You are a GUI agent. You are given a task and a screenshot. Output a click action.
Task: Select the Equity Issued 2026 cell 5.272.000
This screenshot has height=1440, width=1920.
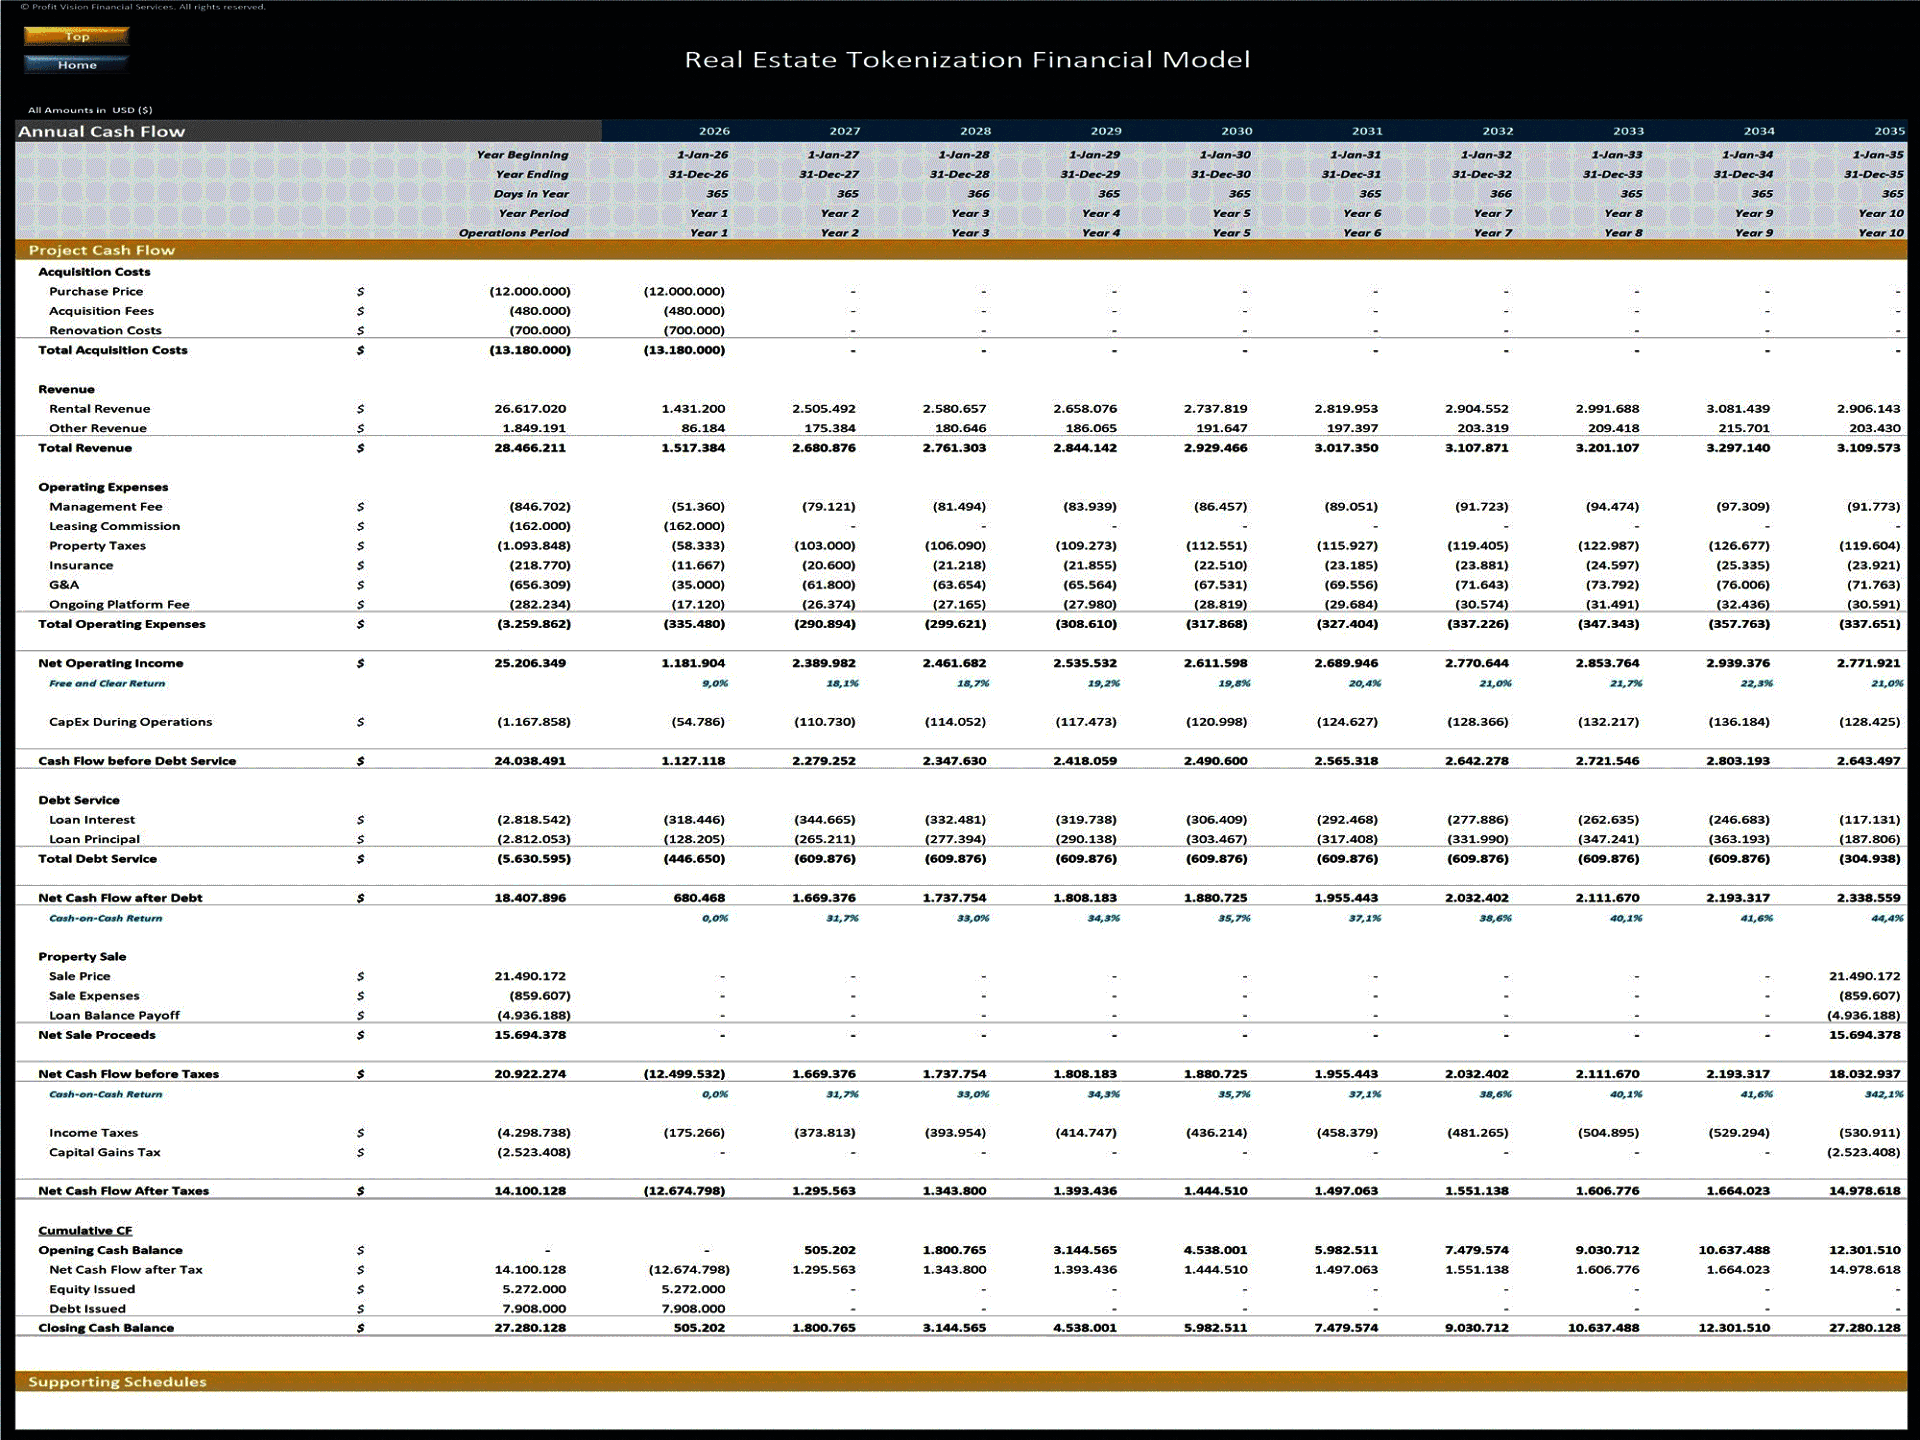pos(693,1289)
